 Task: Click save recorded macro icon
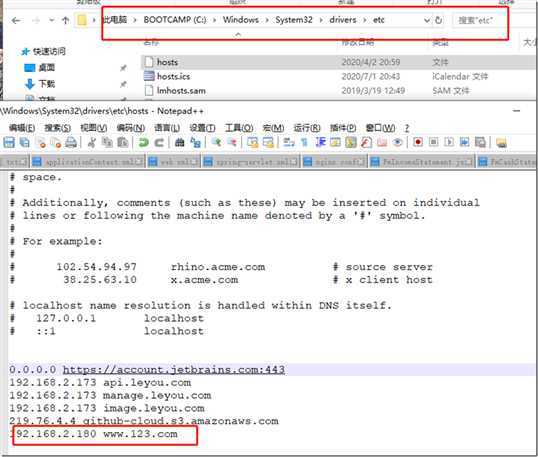coord(480,142)
